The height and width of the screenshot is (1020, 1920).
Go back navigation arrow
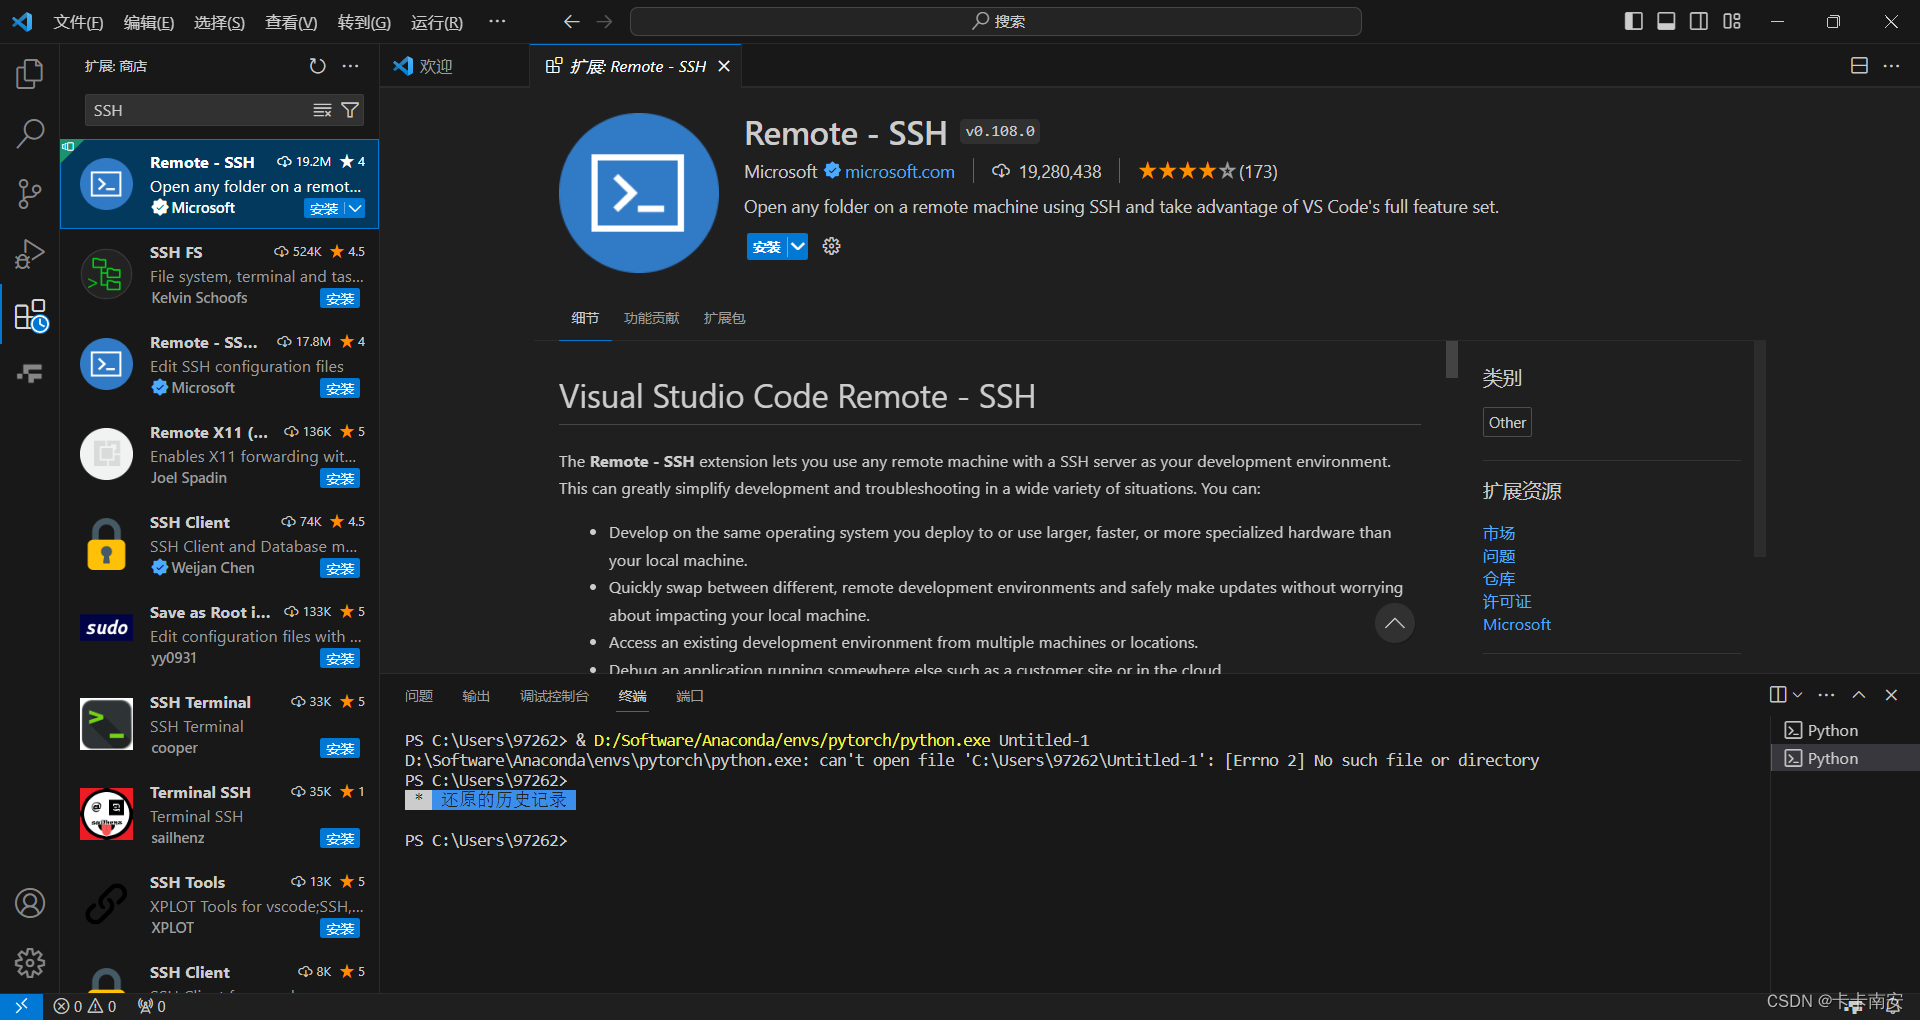(571, 21)
